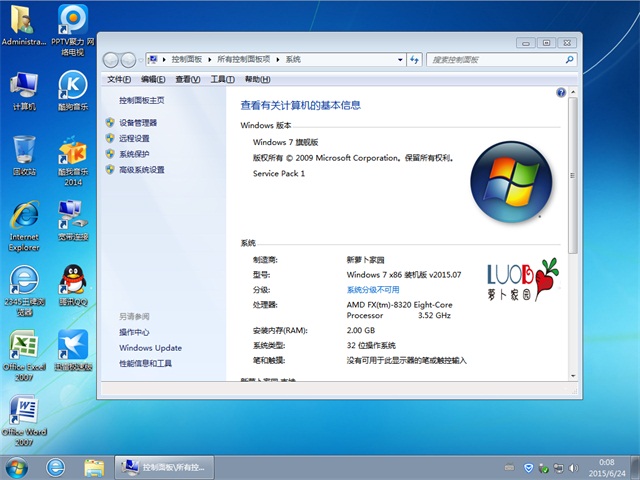
Task: Click the scrollbar up arrow
Action: click(573, 92)
